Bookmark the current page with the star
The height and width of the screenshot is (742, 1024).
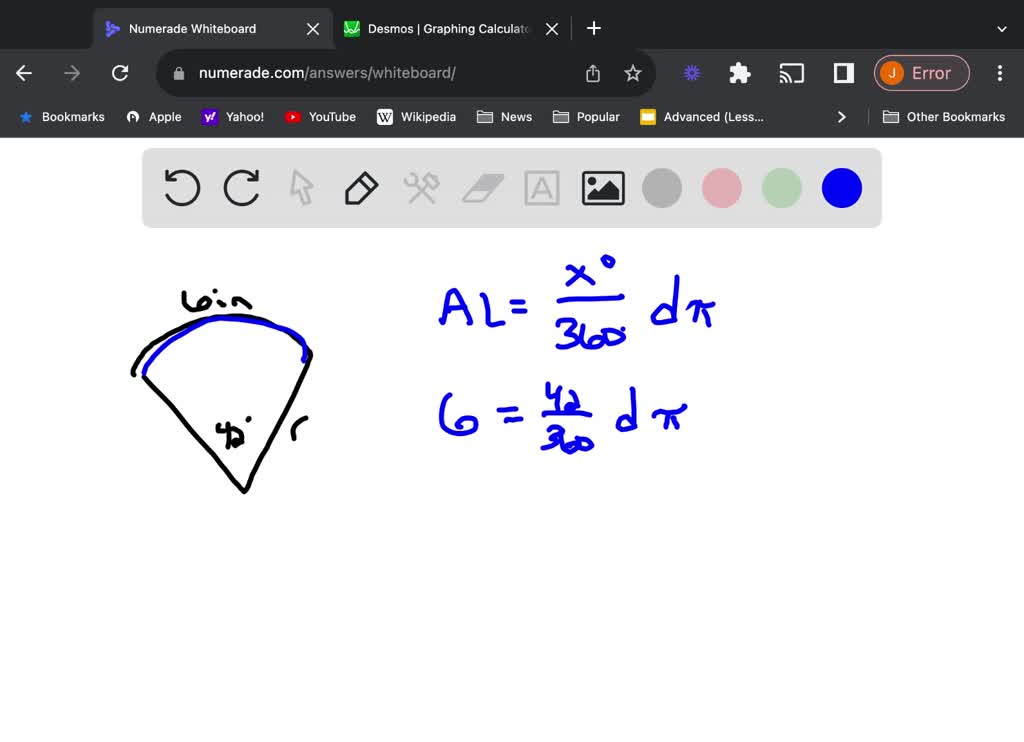632,72
